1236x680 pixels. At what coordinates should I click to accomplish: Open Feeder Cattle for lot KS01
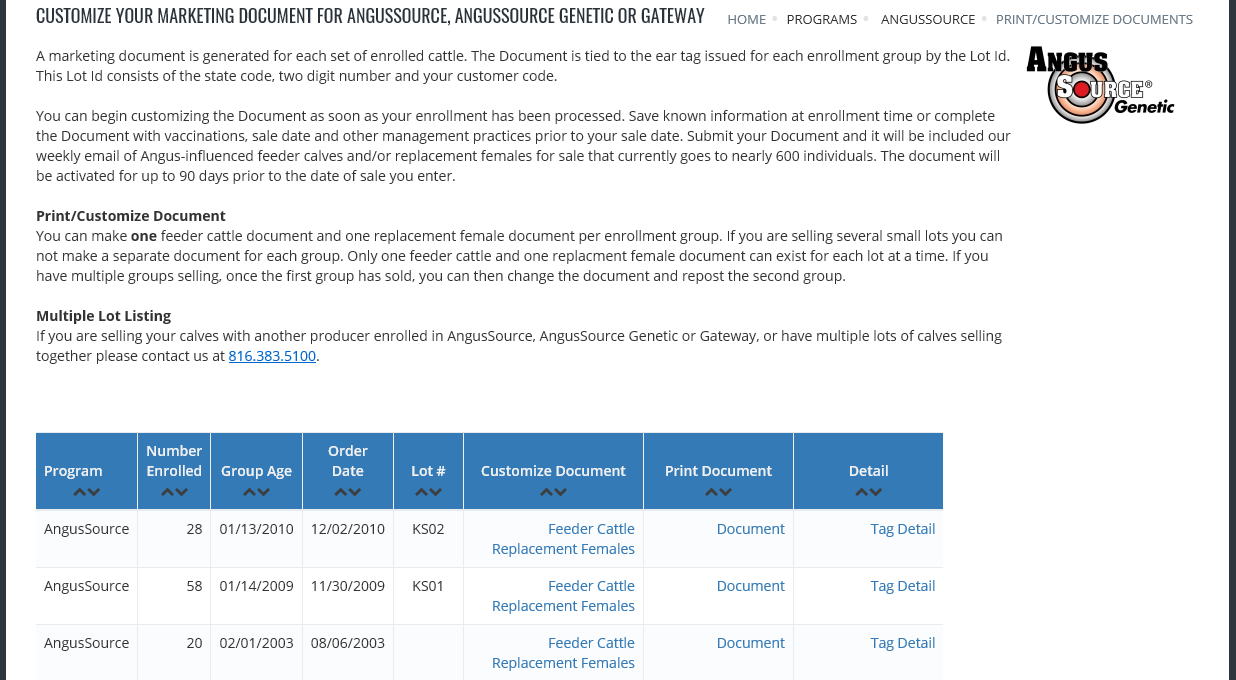pyautogui.click(x=591, y=586)
